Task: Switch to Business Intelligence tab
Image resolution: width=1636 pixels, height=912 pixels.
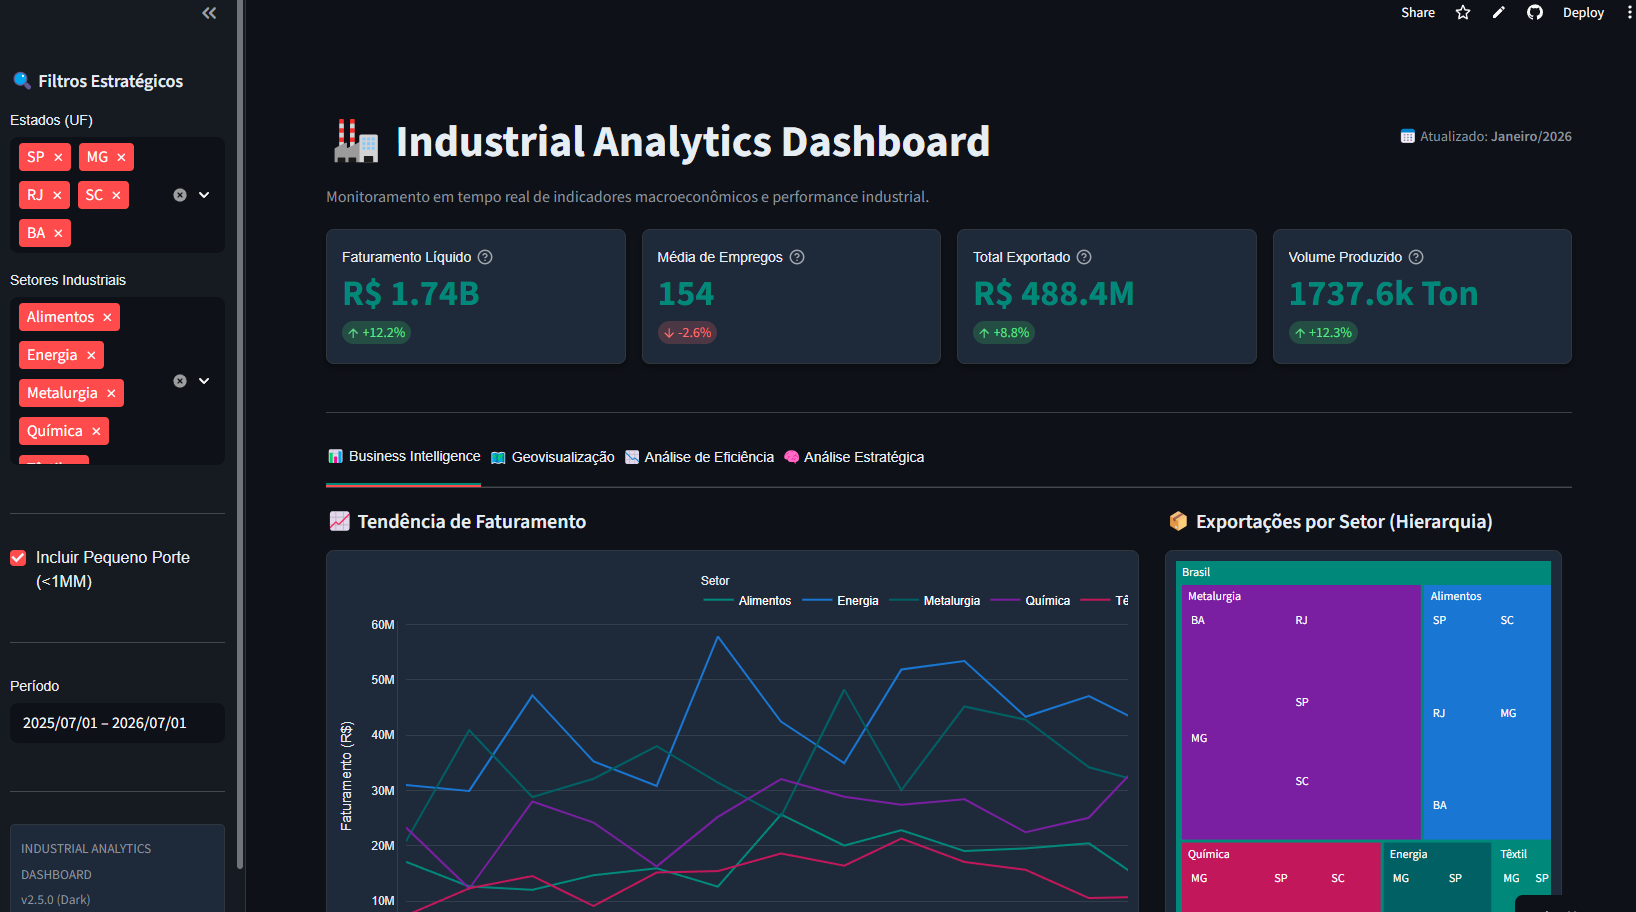Action: 404,457
